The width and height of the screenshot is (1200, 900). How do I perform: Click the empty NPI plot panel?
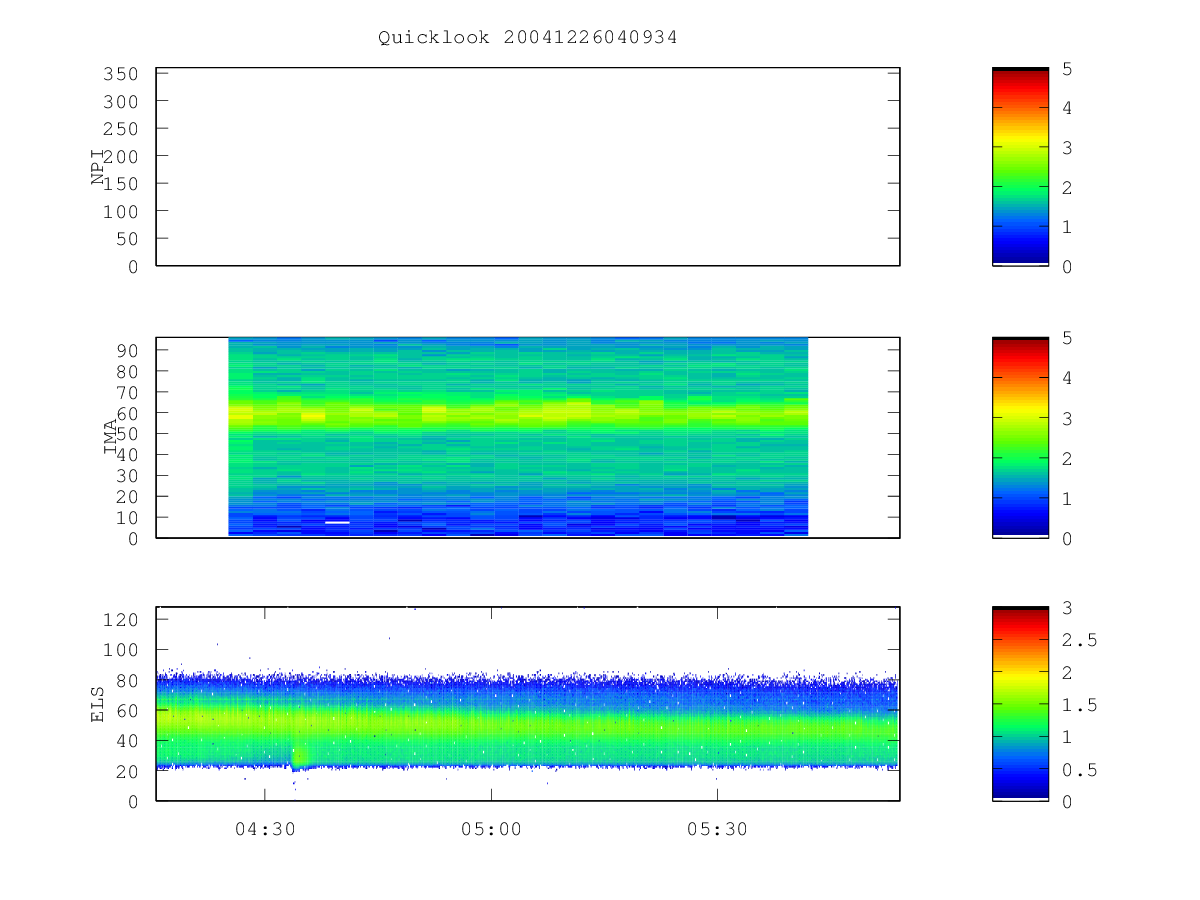pos(528,167)
